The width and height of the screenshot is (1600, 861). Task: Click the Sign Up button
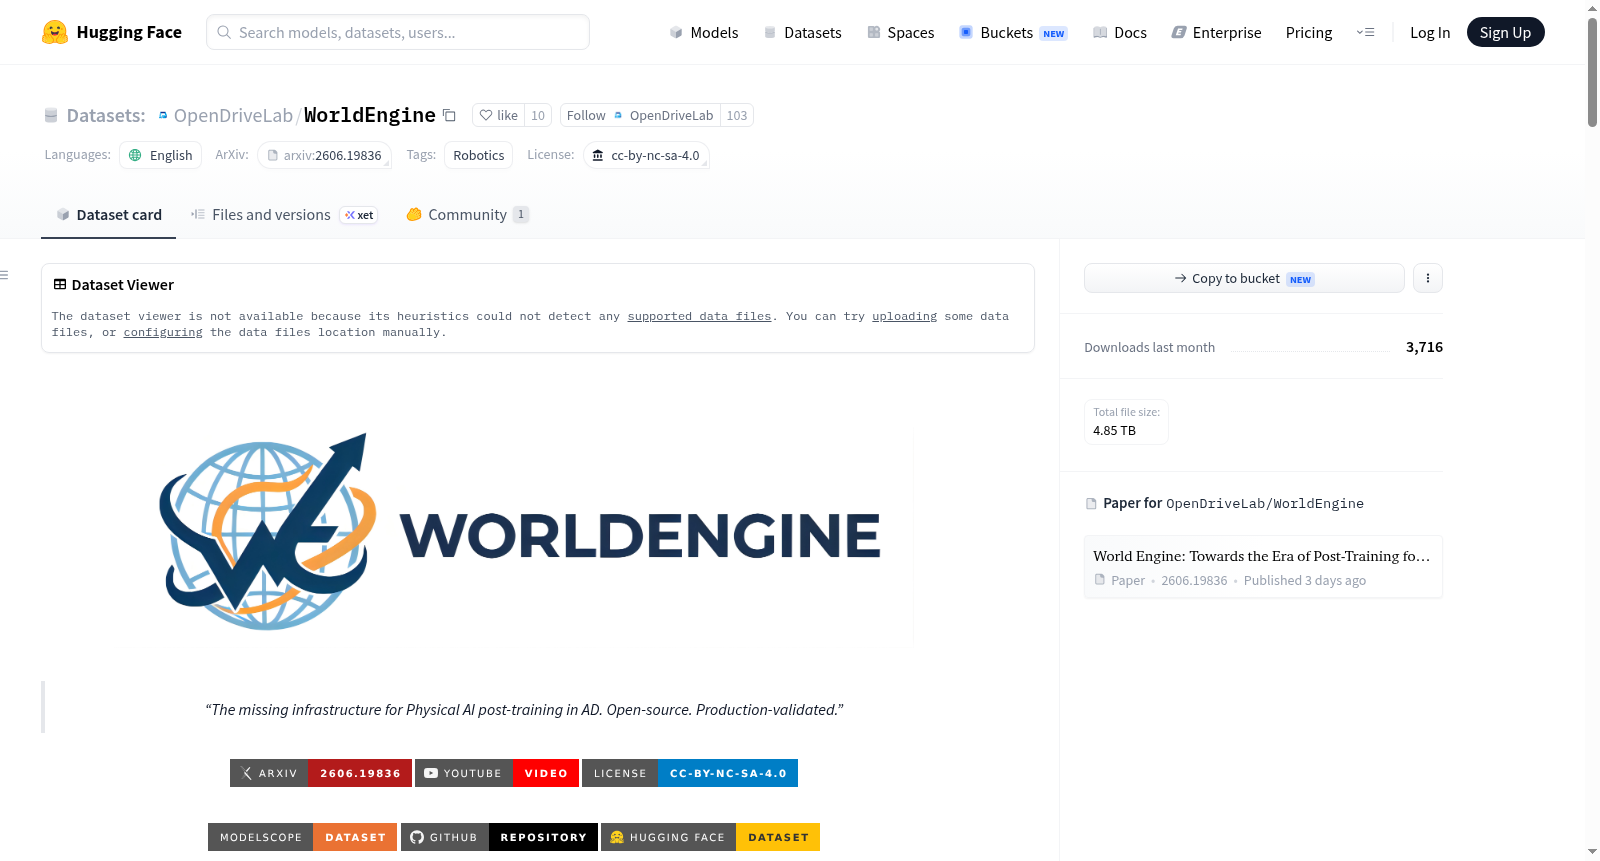[x=1505, y=32]
